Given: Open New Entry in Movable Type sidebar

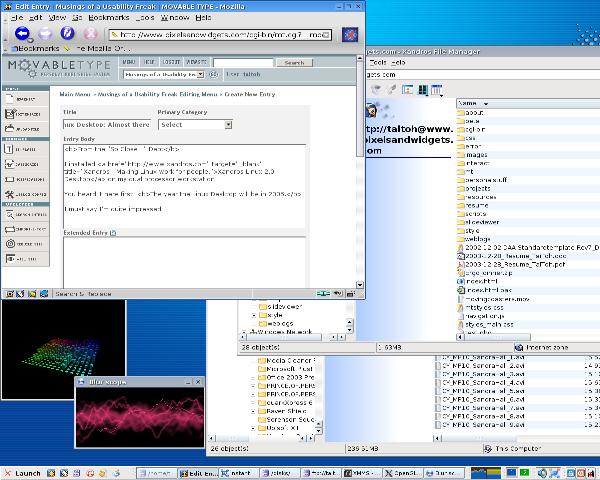Looking at the screenshot, I should click(x=26, y=99).
